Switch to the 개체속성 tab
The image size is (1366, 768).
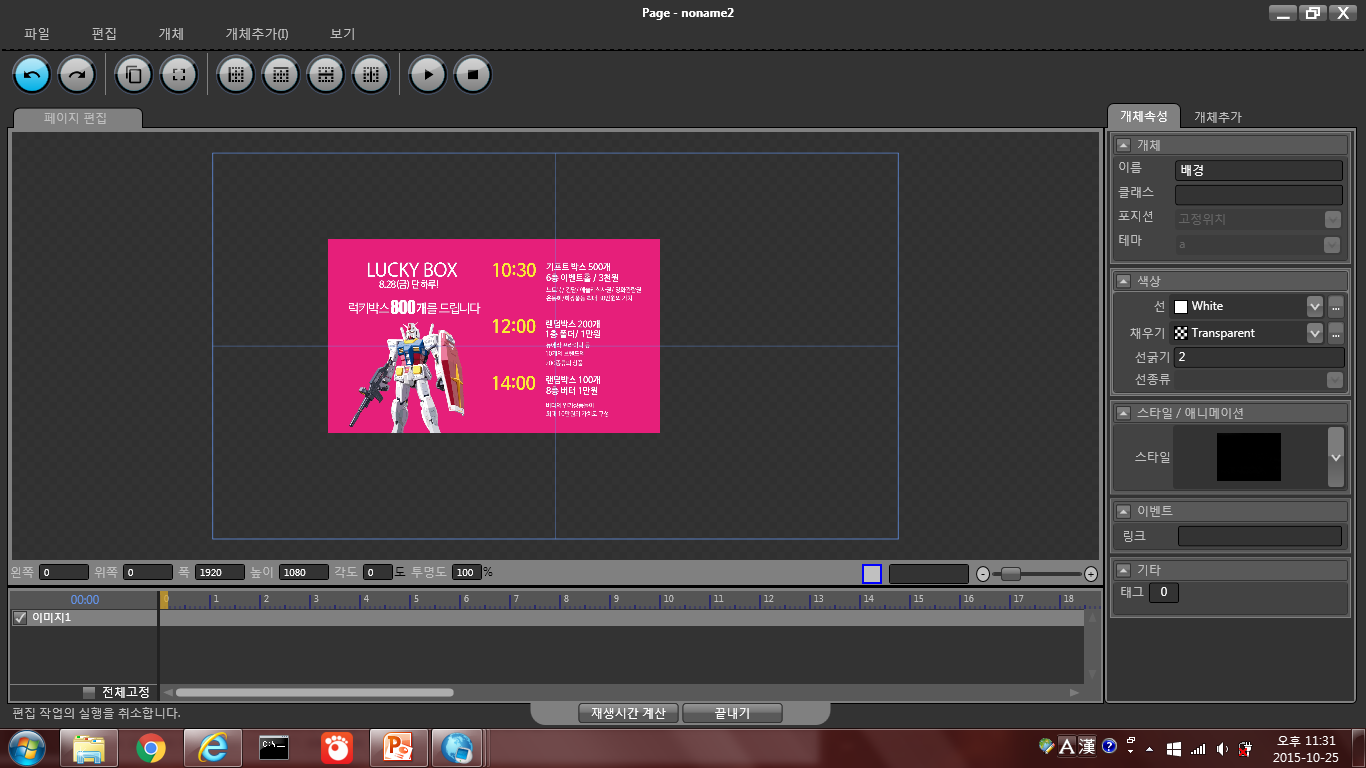pos(1144,116)
